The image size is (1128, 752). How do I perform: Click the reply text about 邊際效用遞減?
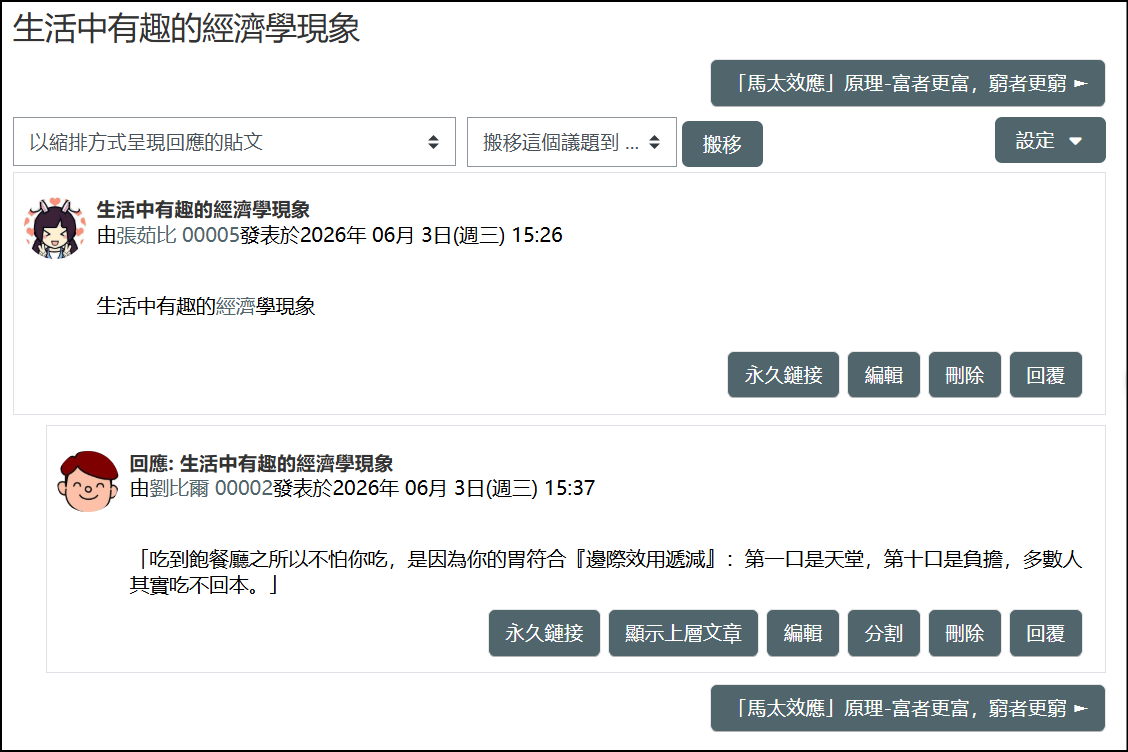pyautogui.click(x=606, y=572)
